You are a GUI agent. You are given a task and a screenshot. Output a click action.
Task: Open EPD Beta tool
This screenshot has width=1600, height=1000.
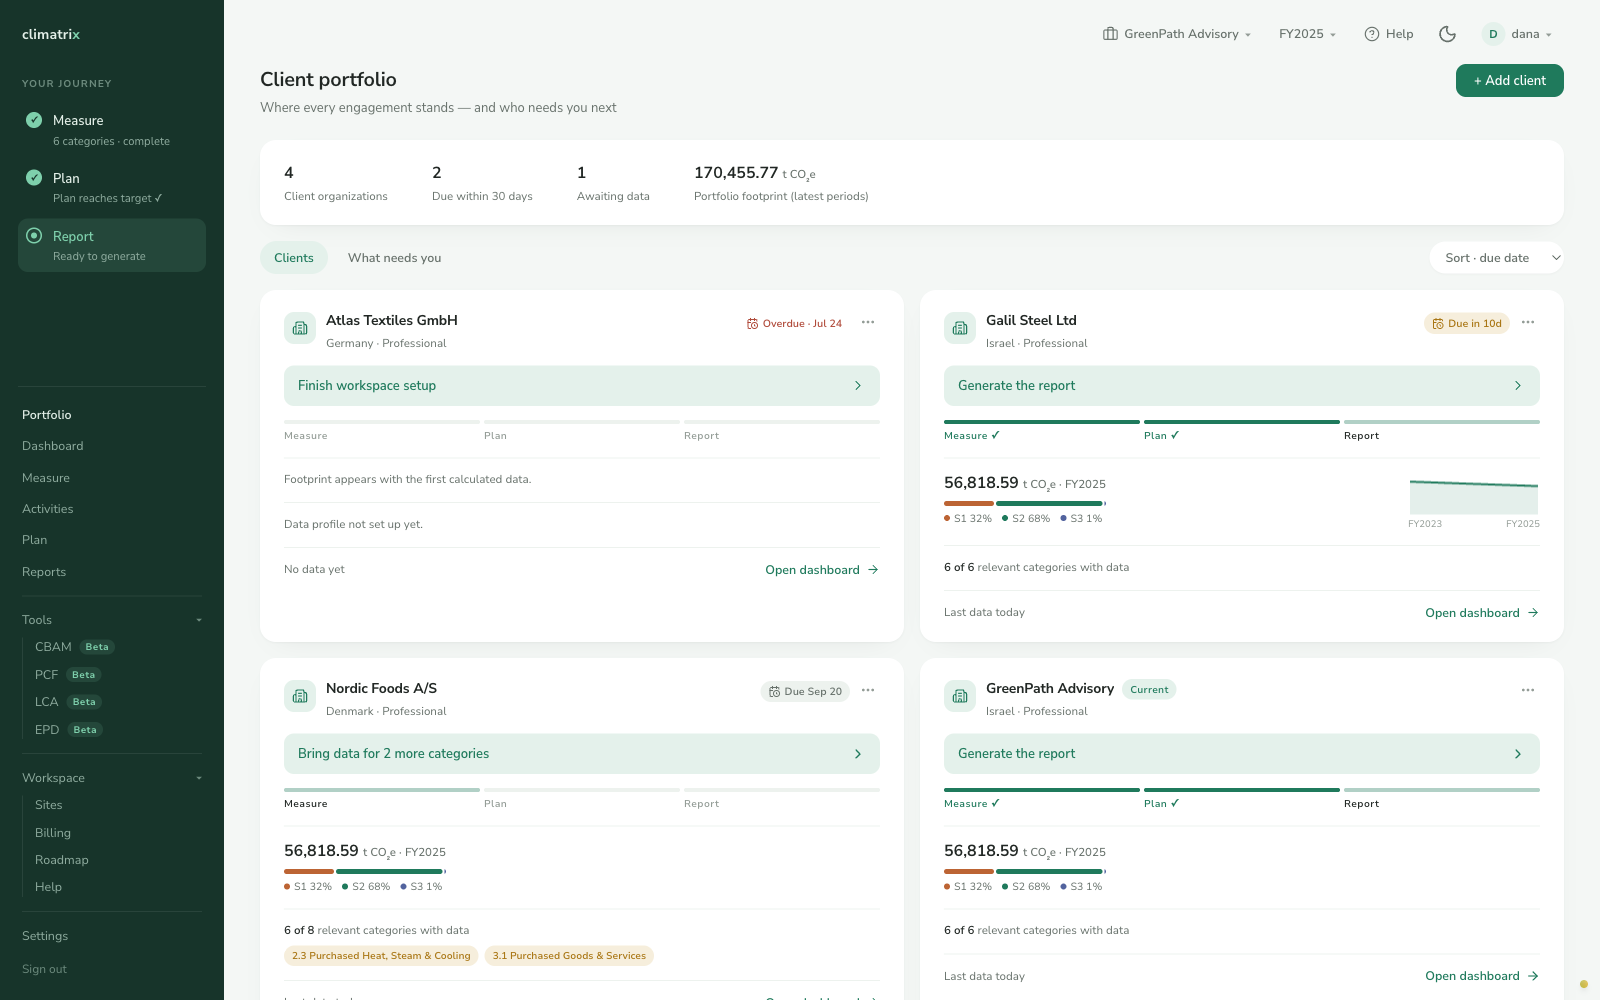[x=68, y=730]
